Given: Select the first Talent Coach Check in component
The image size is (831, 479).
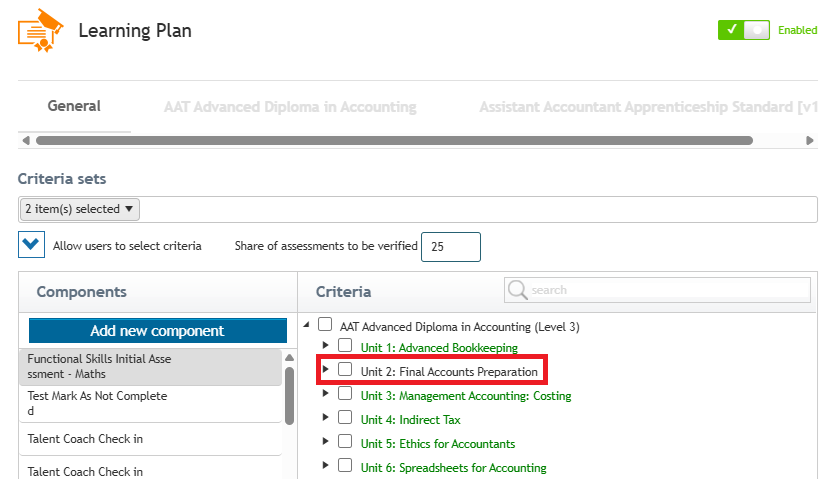Looking at the screenshot, I should click(x=151, y=439).
